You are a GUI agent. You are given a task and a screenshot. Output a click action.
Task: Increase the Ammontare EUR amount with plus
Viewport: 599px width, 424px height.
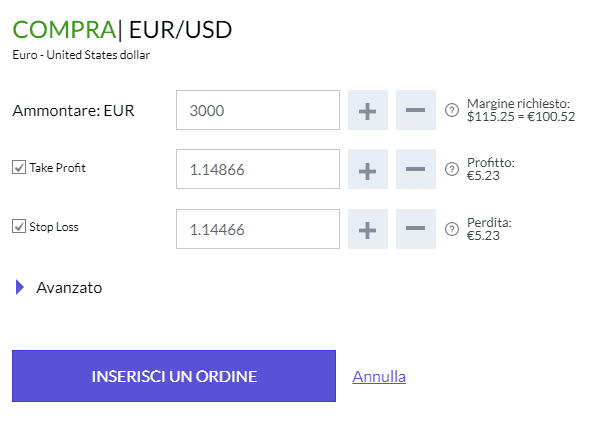tap(367, 110)
